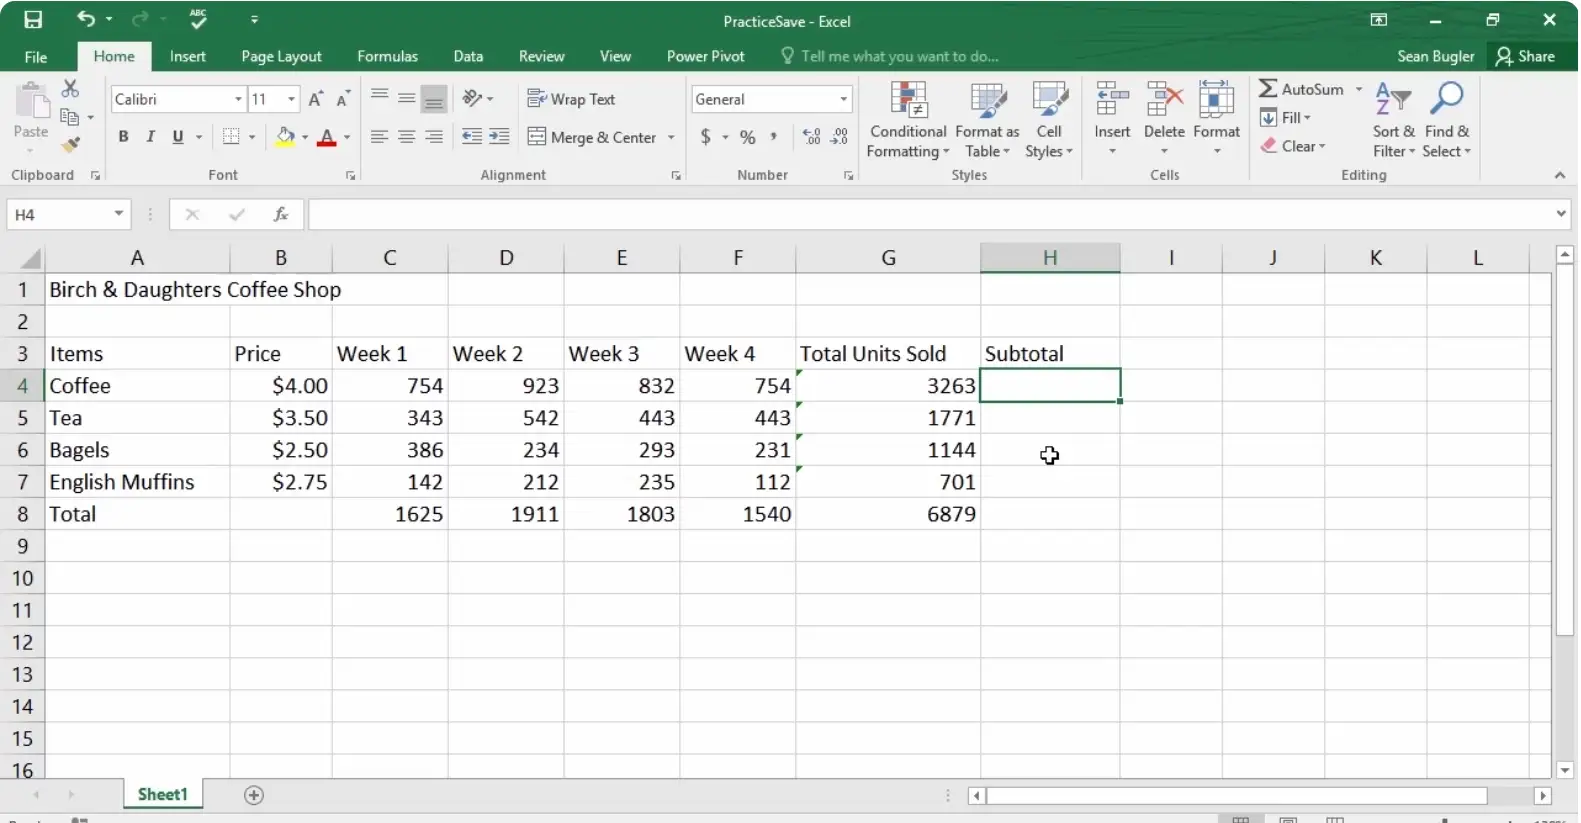Click the Clear button in Editing group
The height and width of the screenshot is (823, 1581).
(1294, 146)
